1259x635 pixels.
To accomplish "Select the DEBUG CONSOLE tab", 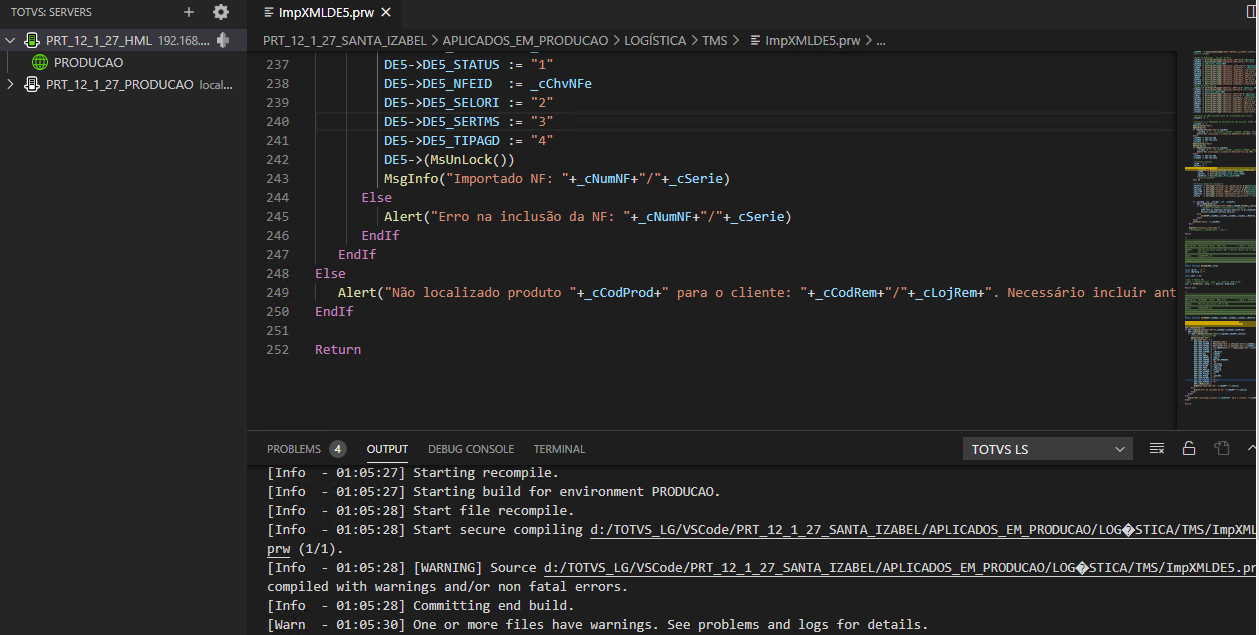I will (x=470, y=448).
